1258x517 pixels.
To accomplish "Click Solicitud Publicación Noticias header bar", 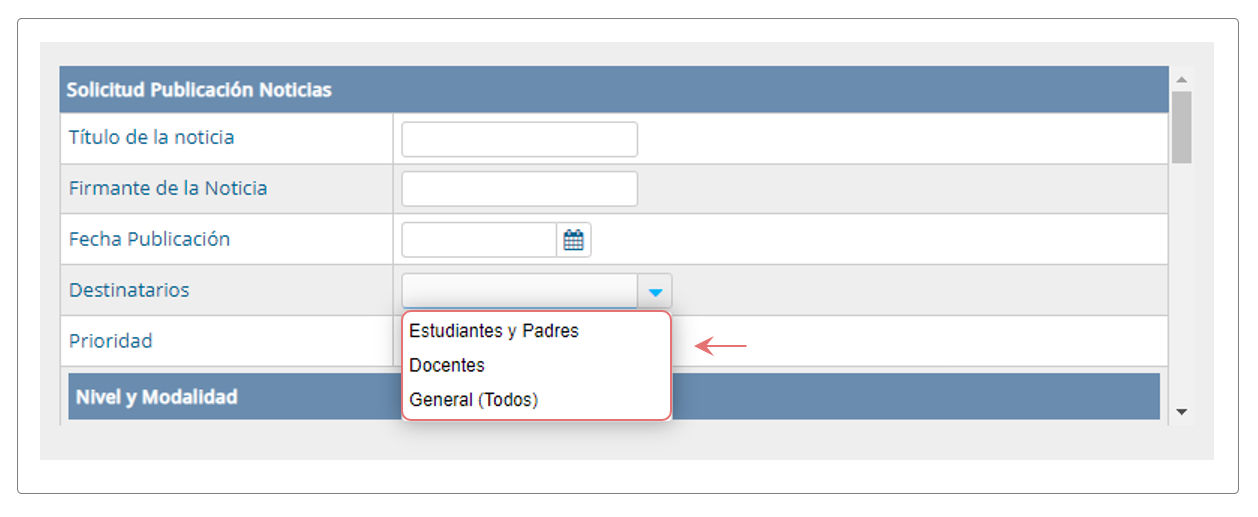I will click(x=614, y=90).
